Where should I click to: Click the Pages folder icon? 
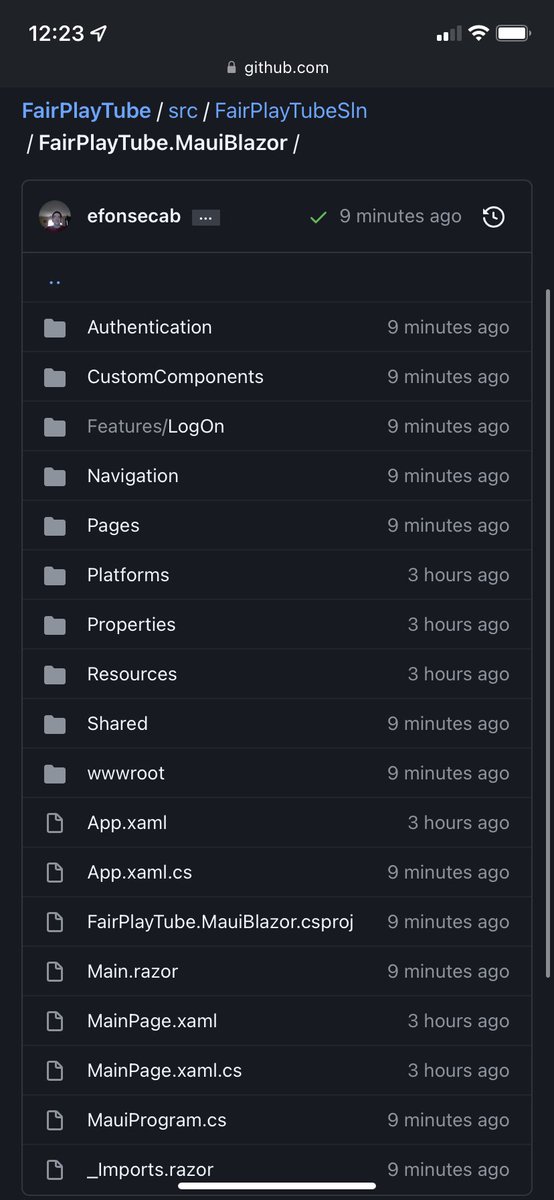(x=55, y=526)
